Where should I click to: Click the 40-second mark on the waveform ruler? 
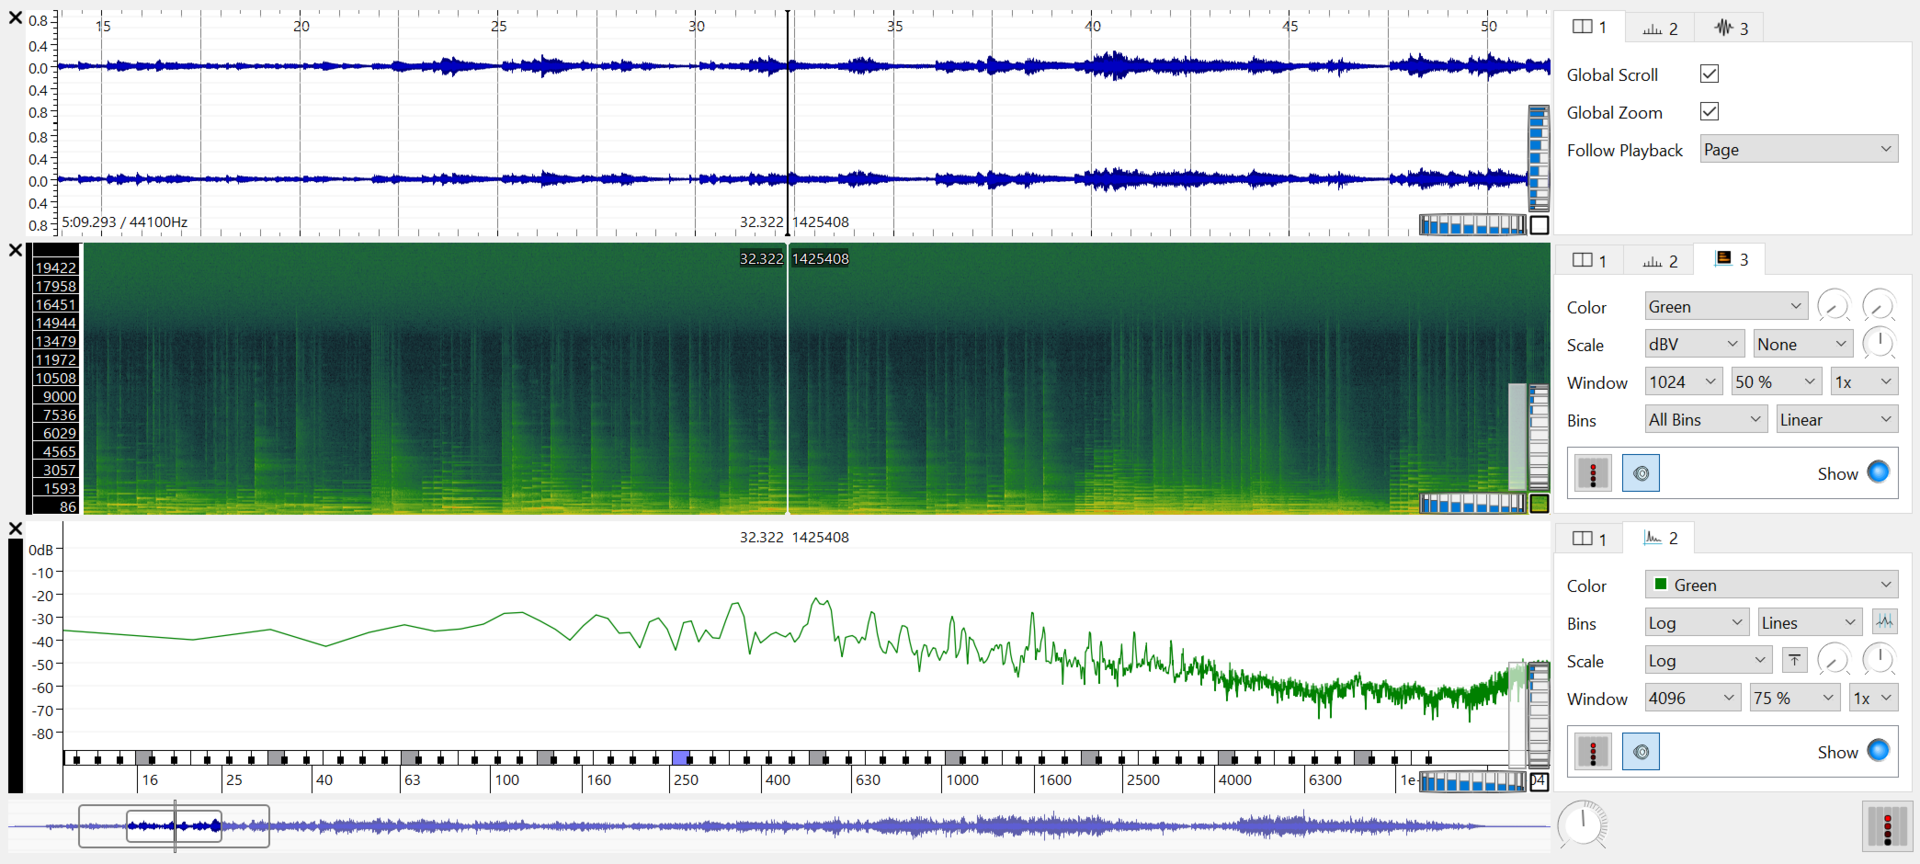click(1093, 26)
